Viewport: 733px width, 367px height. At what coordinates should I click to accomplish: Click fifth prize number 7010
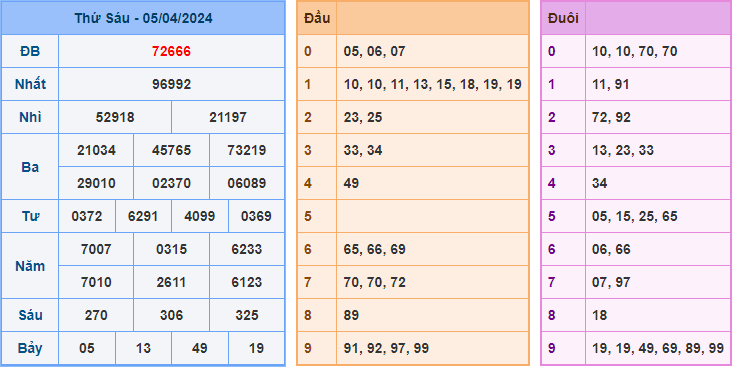96,282
